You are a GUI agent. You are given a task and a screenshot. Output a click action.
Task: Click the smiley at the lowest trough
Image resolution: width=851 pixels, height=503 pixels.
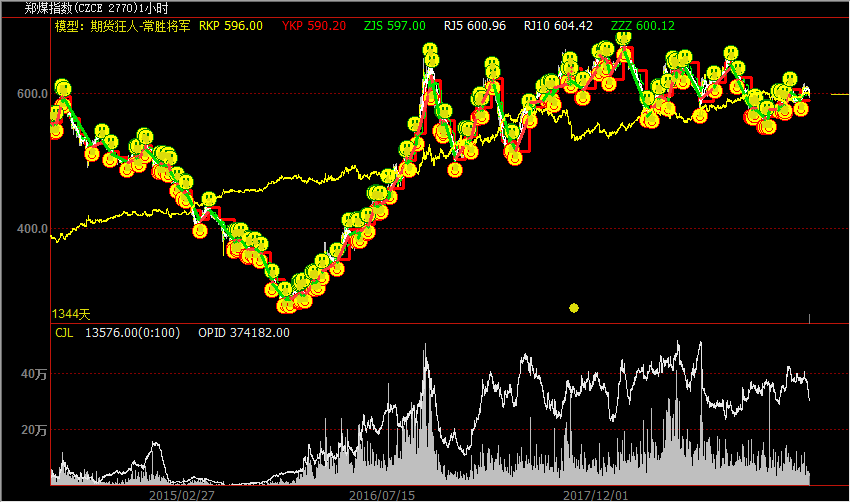287,304
